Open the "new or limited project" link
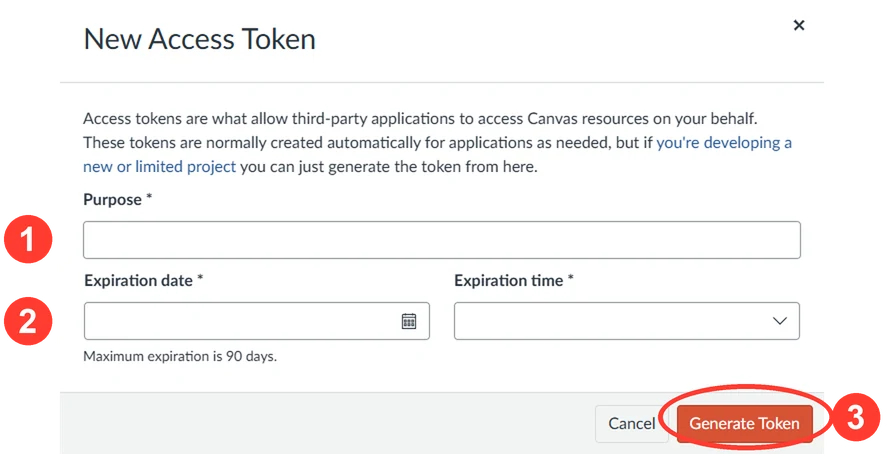 click(160, 167)
